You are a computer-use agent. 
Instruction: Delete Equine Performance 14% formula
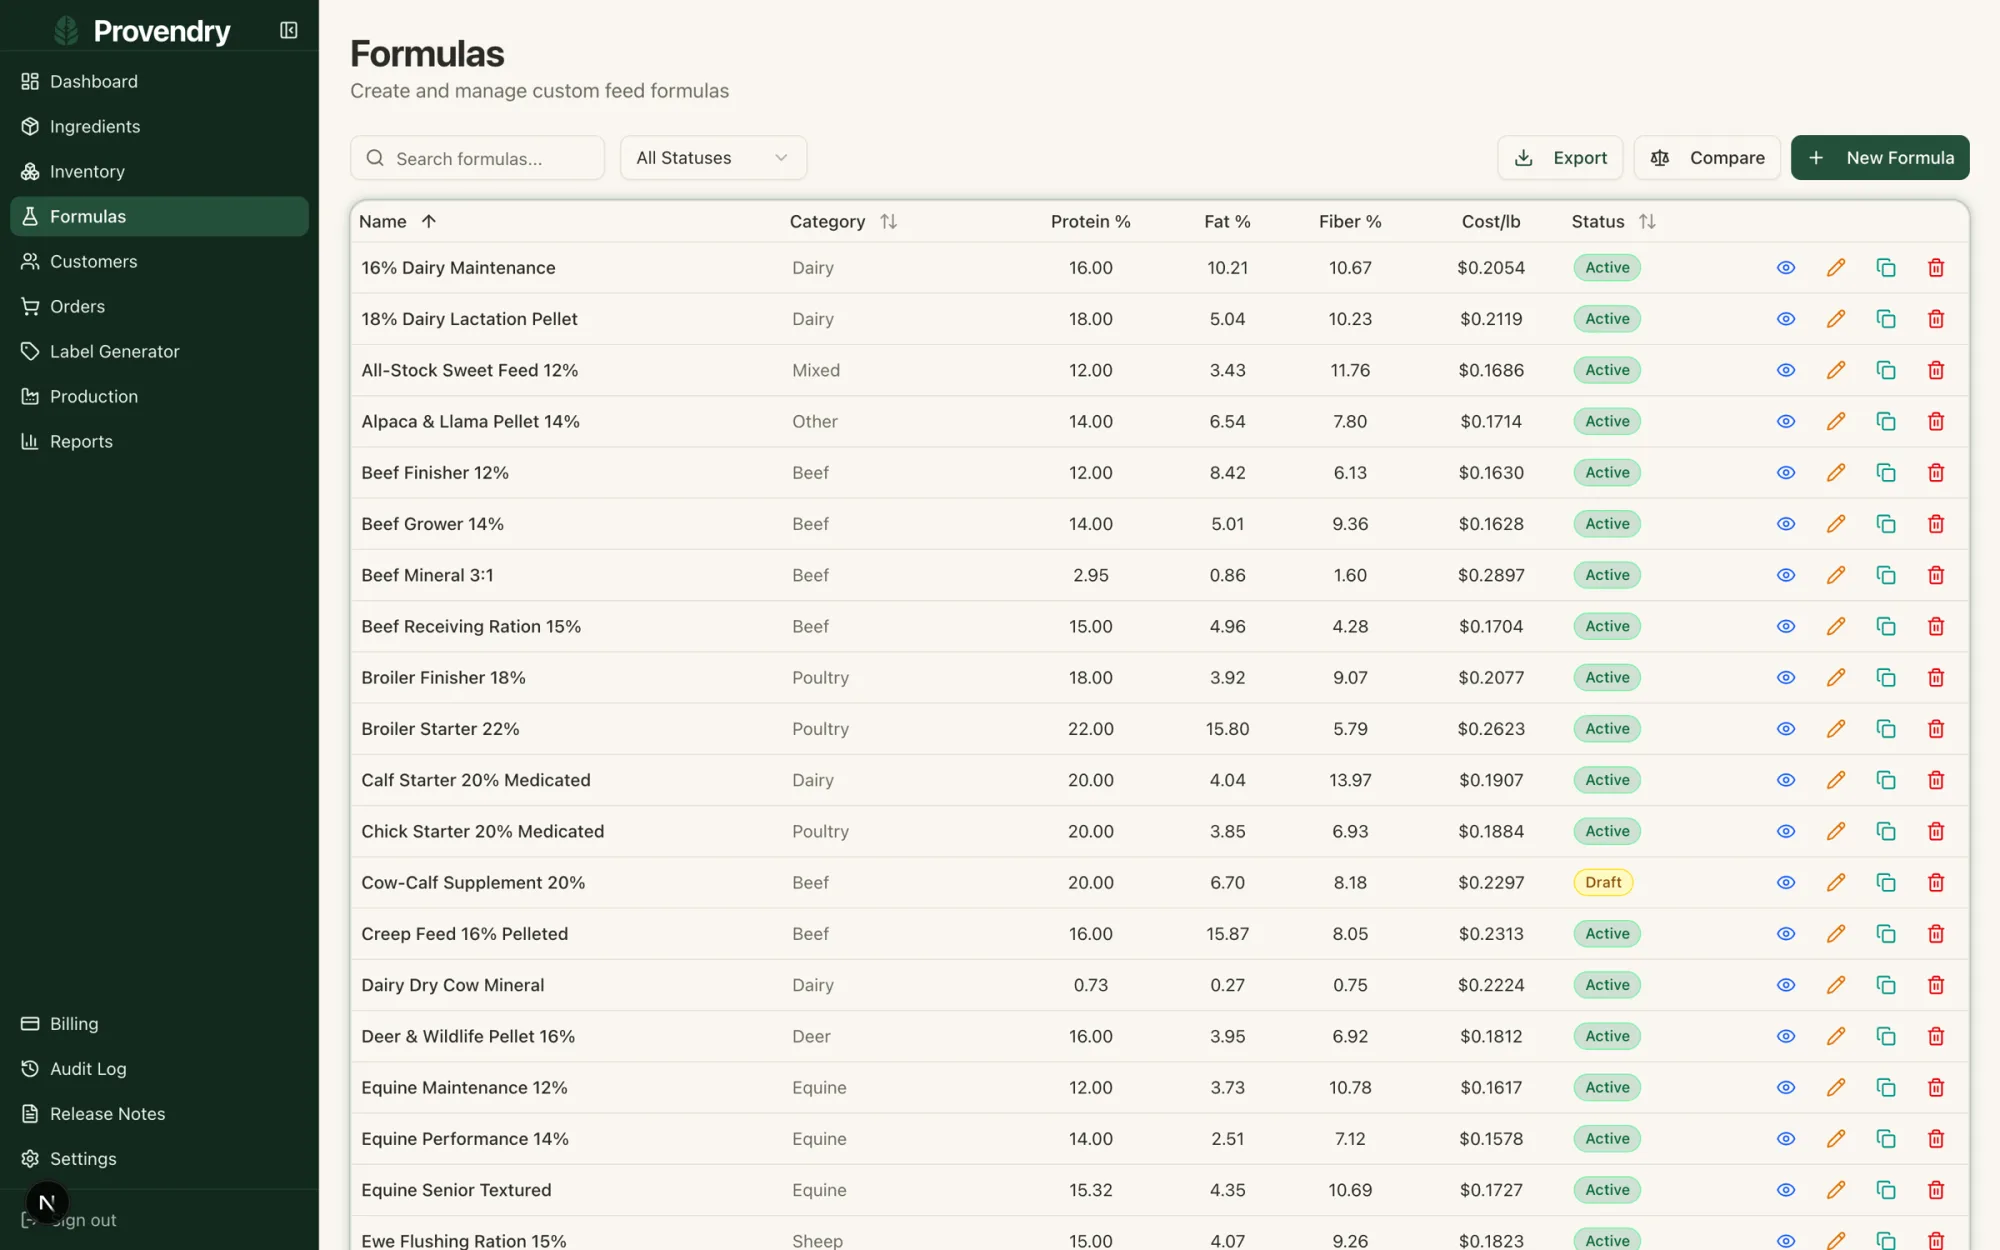pos(1936,1139)
